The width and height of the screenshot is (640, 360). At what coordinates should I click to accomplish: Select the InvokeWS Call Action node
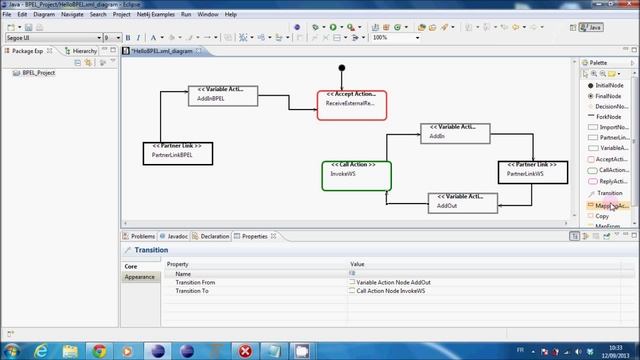(356, 176)
